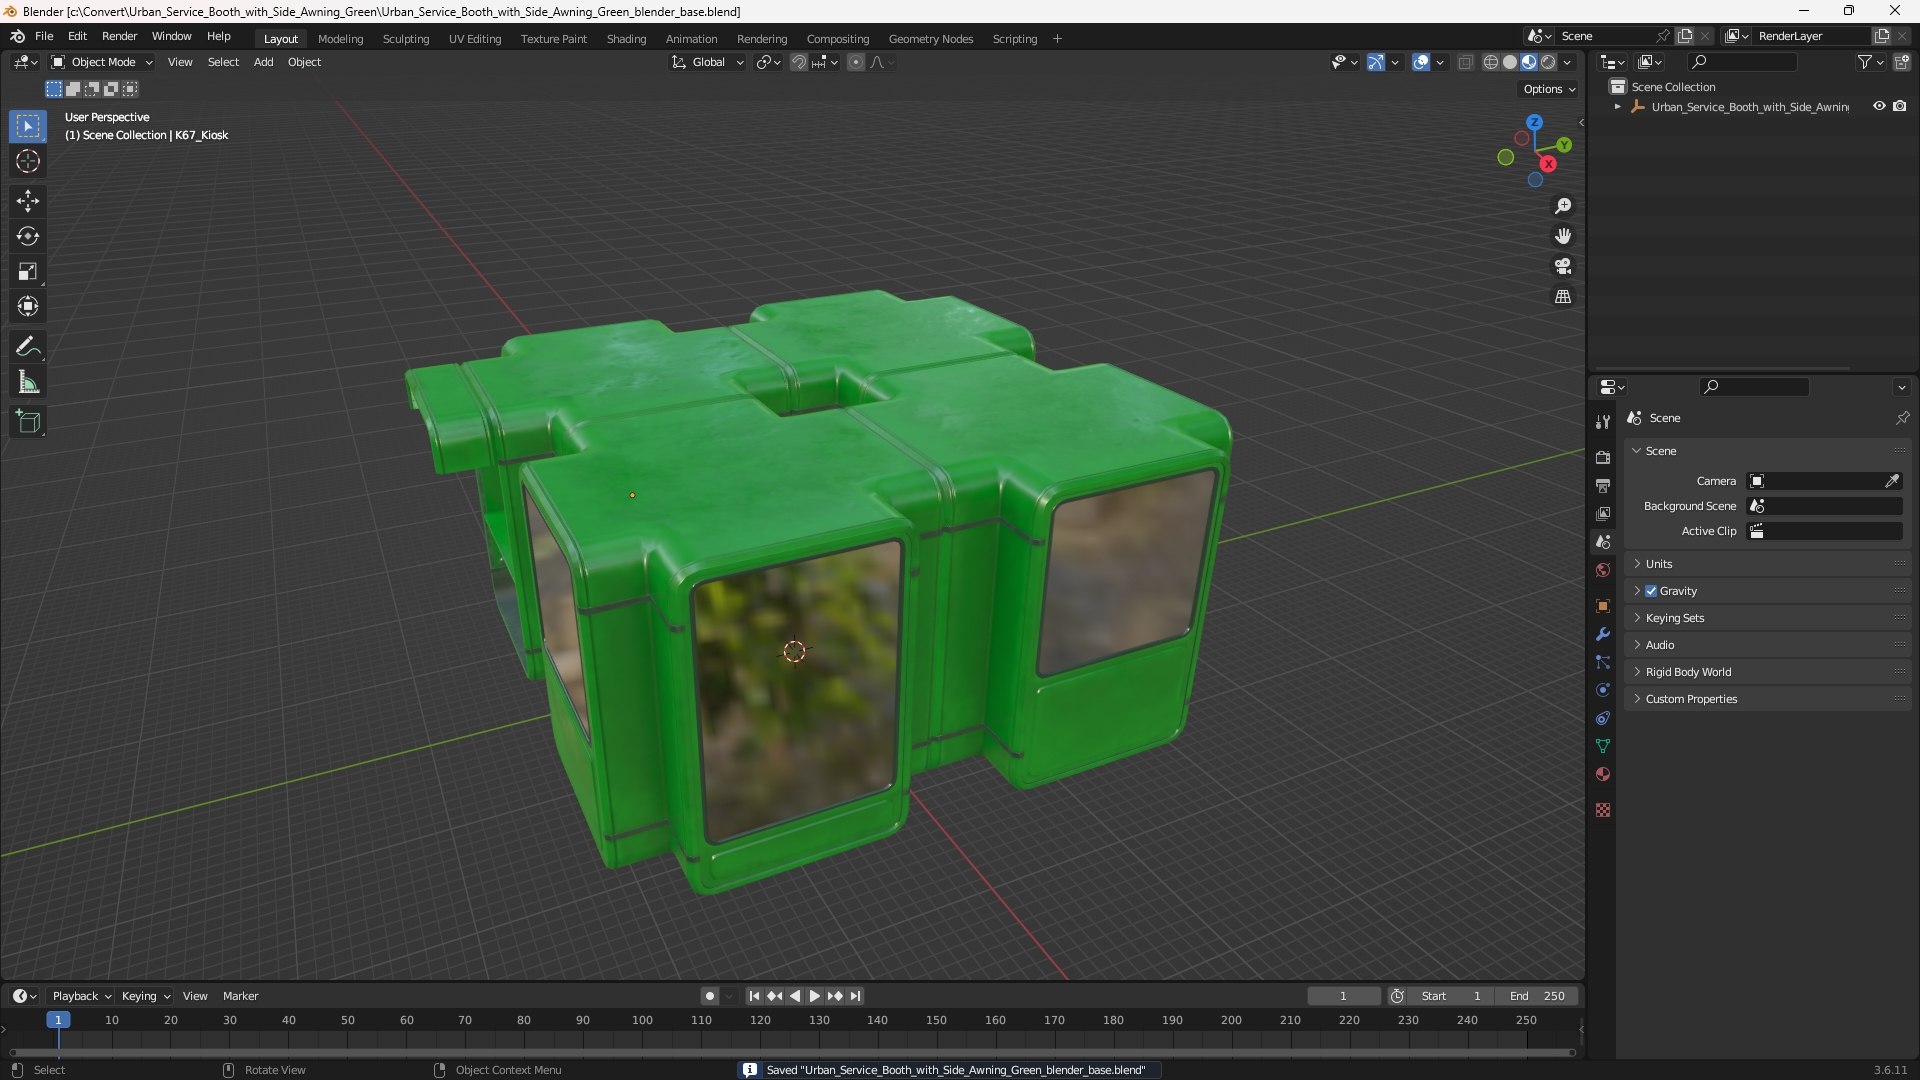Open the Render menu

[119, 36]
